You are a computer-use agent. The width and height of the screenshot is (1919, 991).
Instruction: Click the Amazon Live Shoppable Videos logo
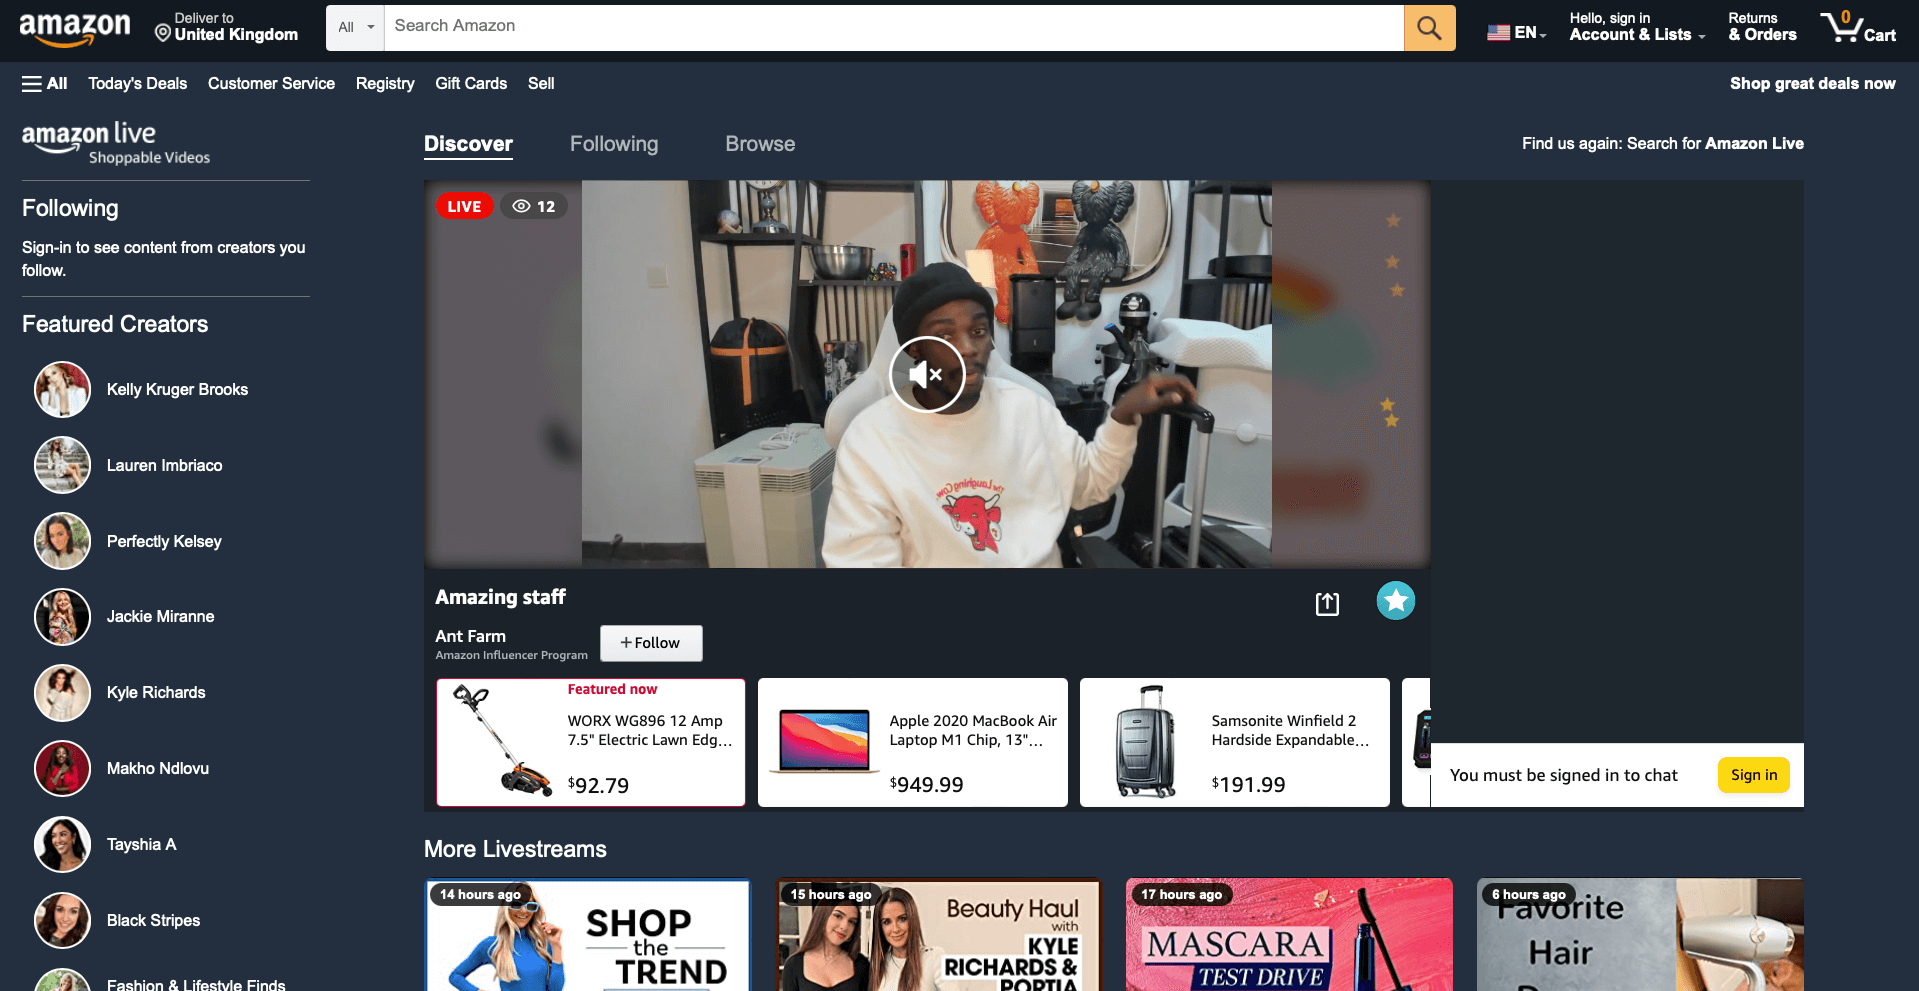point(116,143)
